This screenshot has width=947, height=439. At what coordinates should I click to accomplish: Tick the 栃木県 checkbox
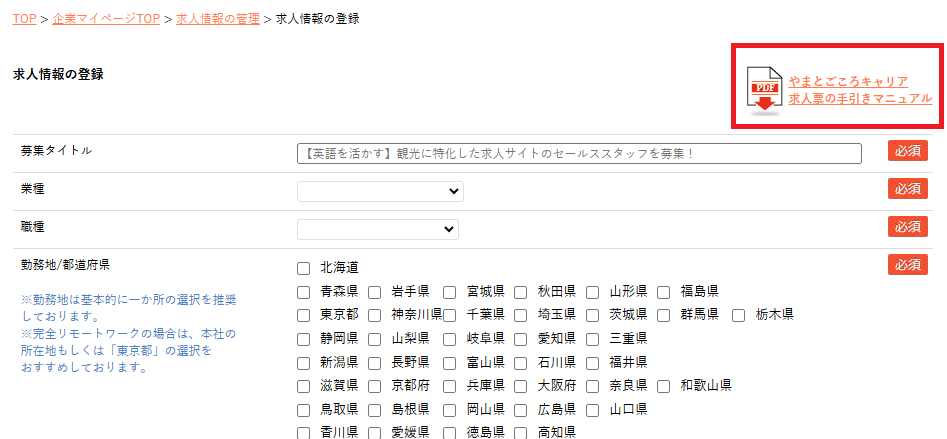click(x=739, y=315)
